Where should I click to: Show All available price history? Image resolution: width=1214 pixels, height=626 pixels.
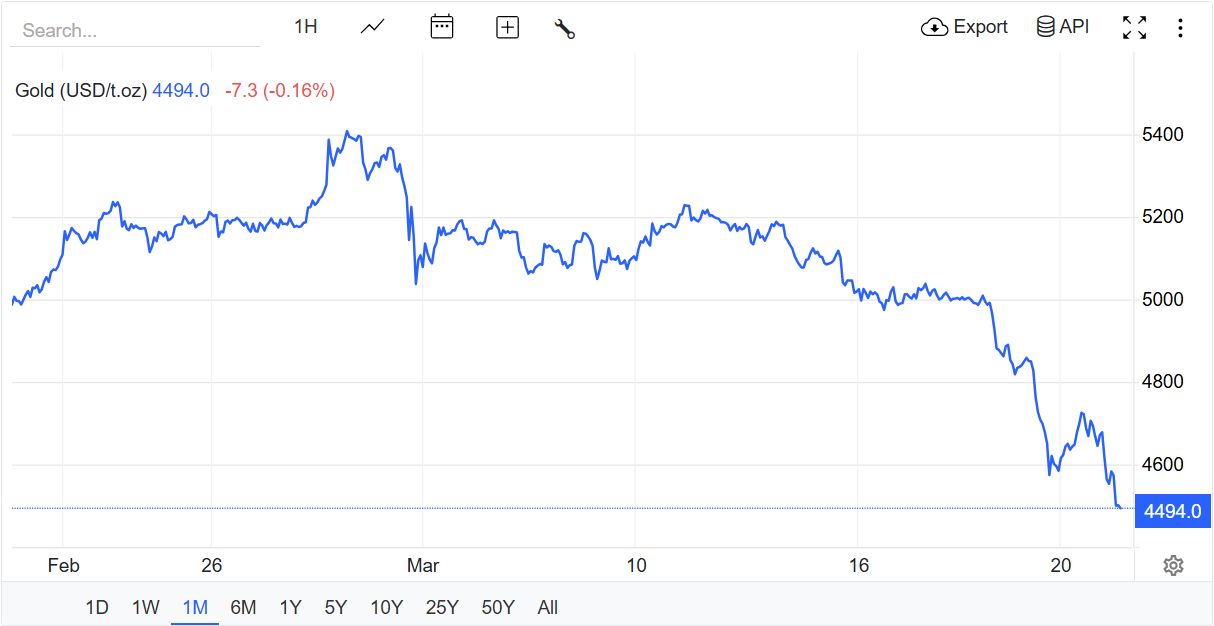coord(548,607)
